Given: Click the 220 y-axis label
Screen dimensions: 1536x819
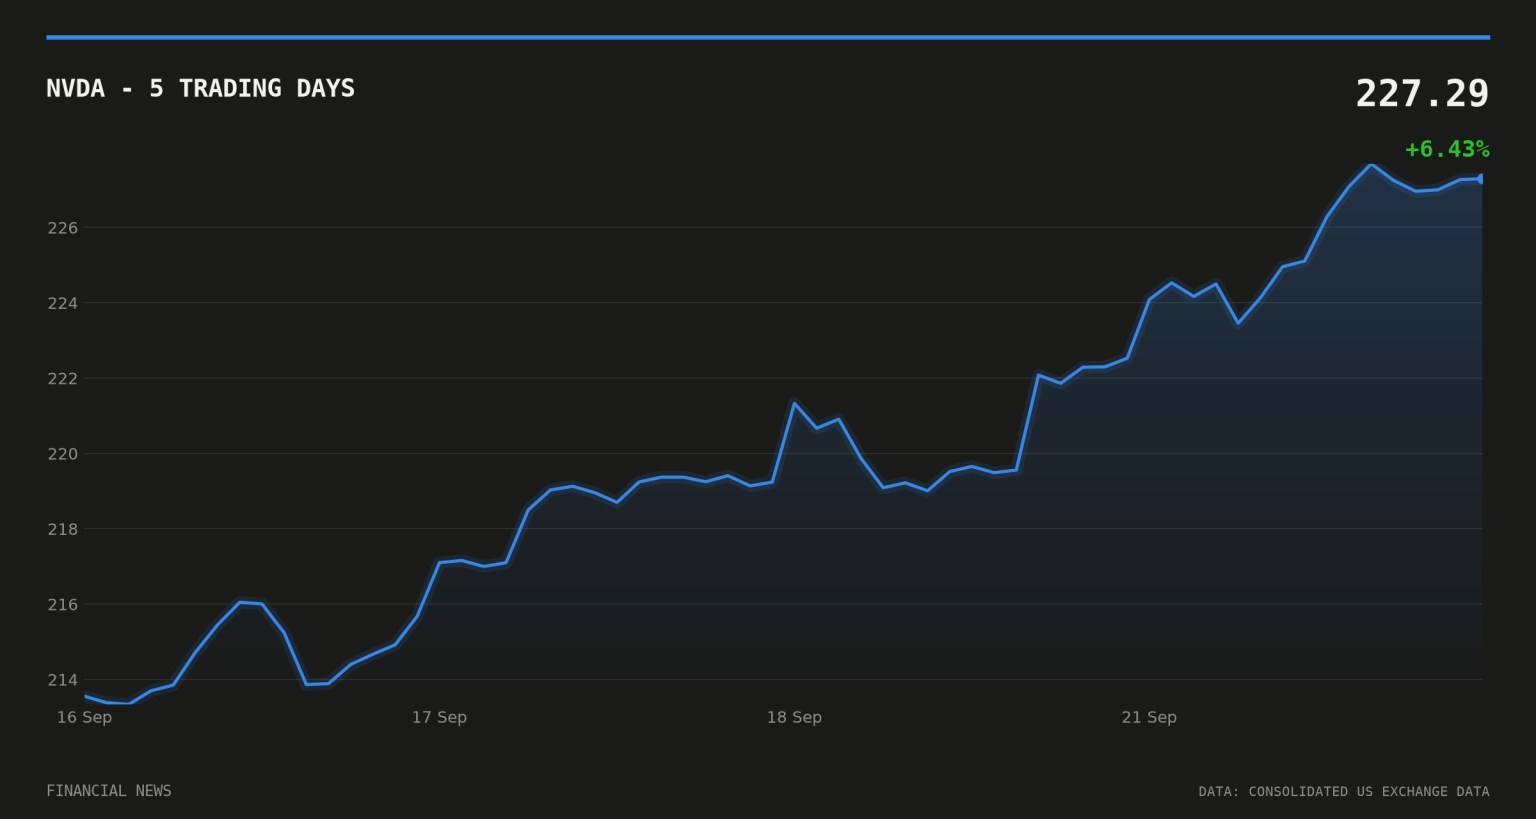Looking at the screenshot, I should tap(62, 454).
